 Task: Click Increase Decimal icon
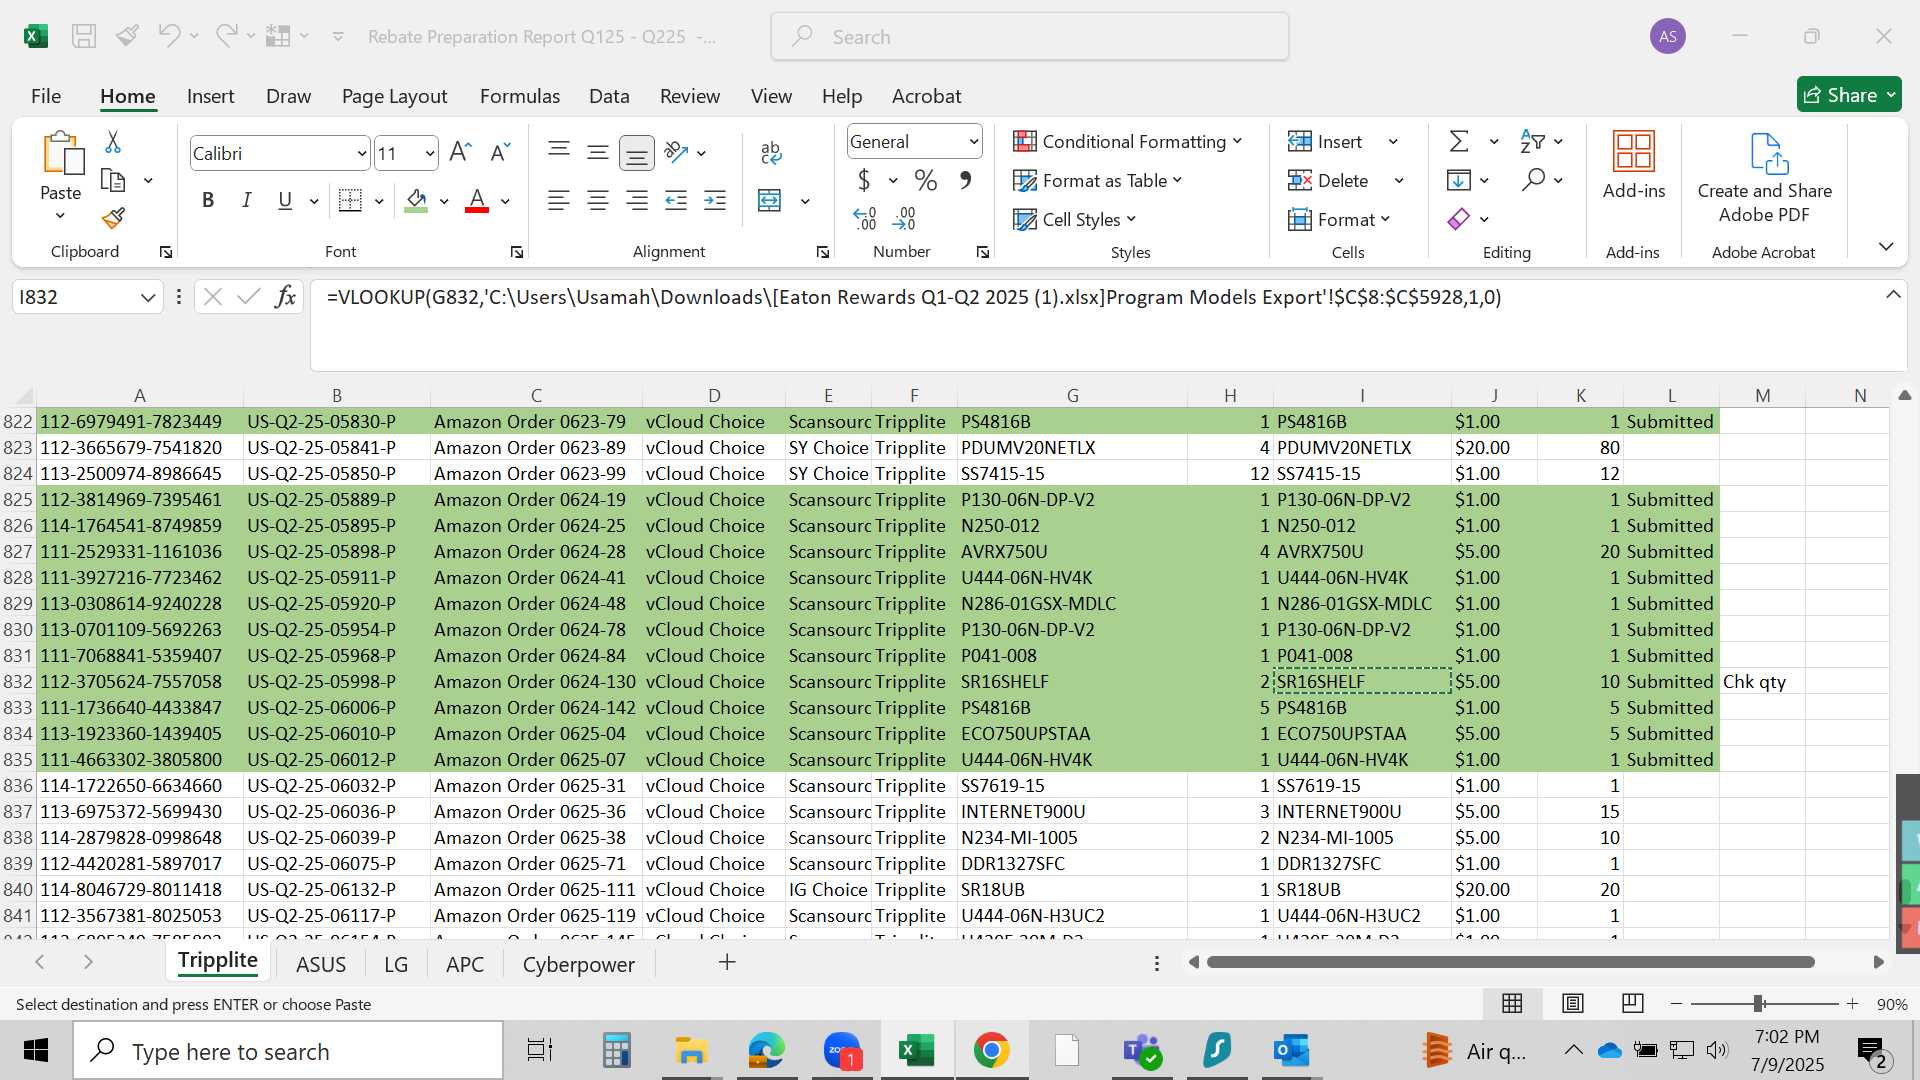tap(865, 218)
